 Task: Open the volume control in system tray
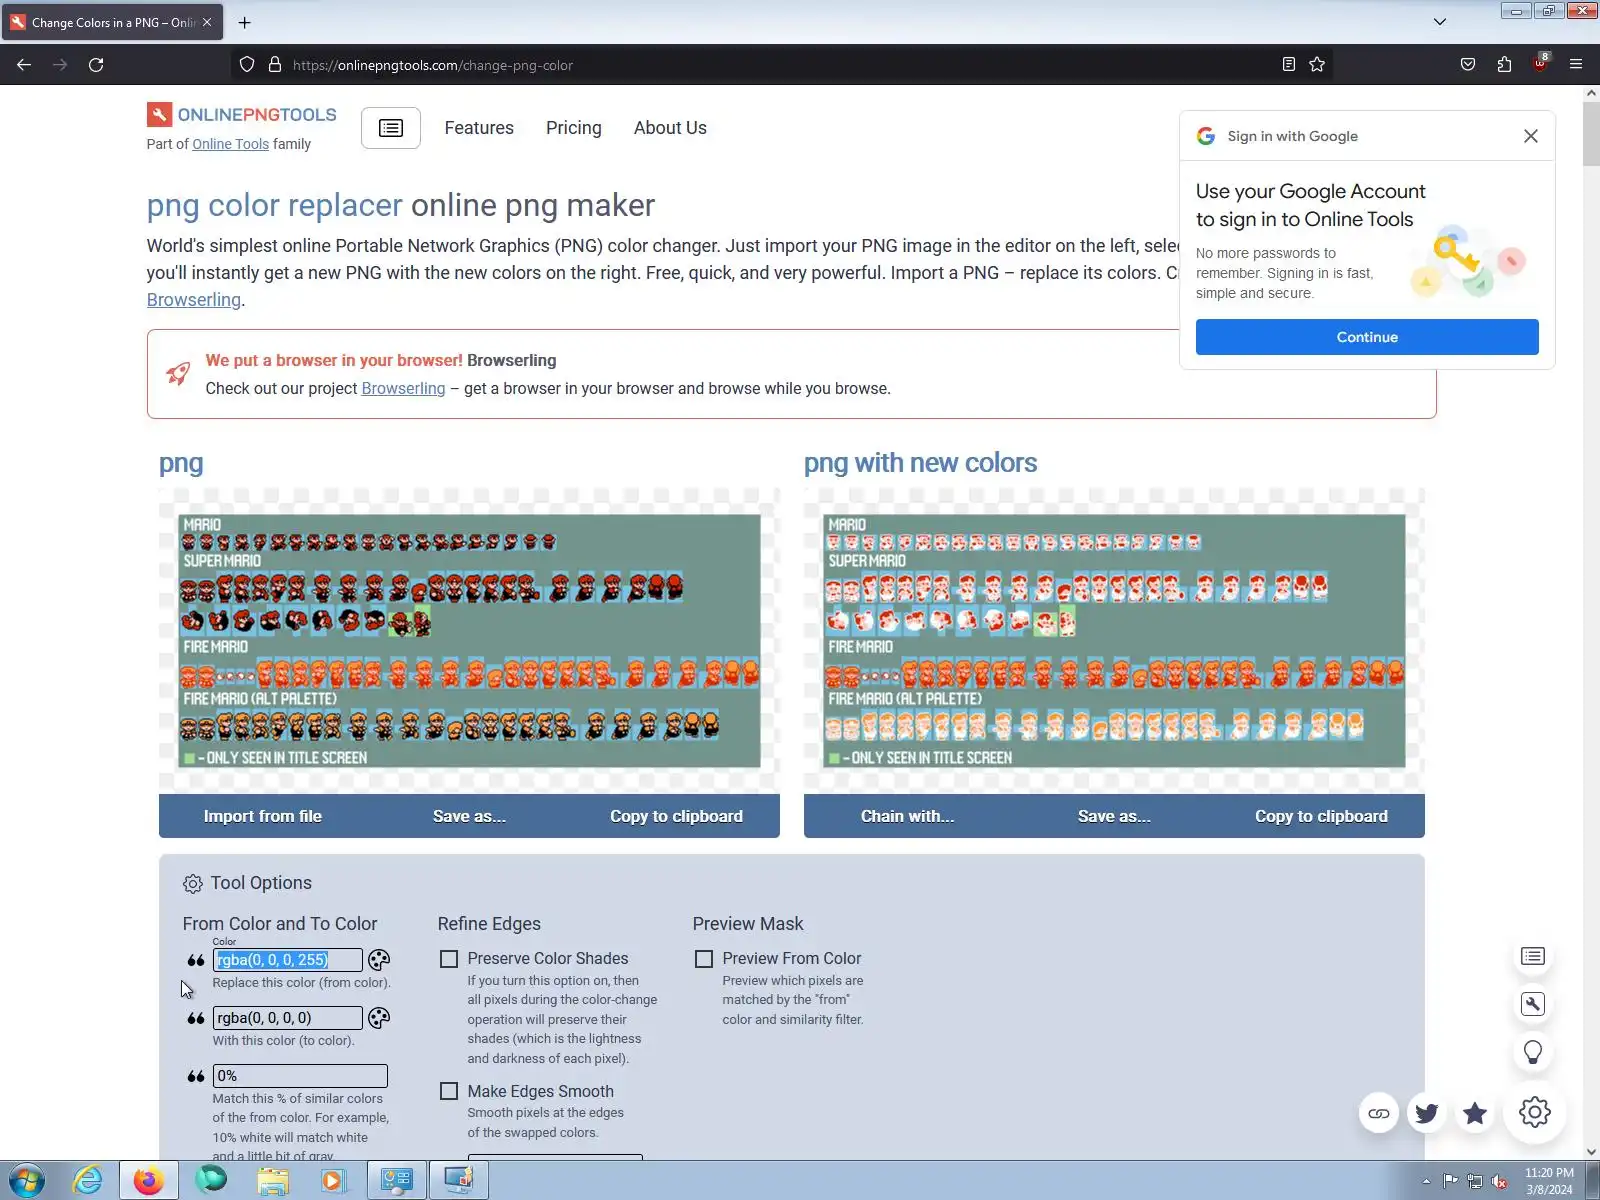pyautogui.click(x=1499, y=1181)
